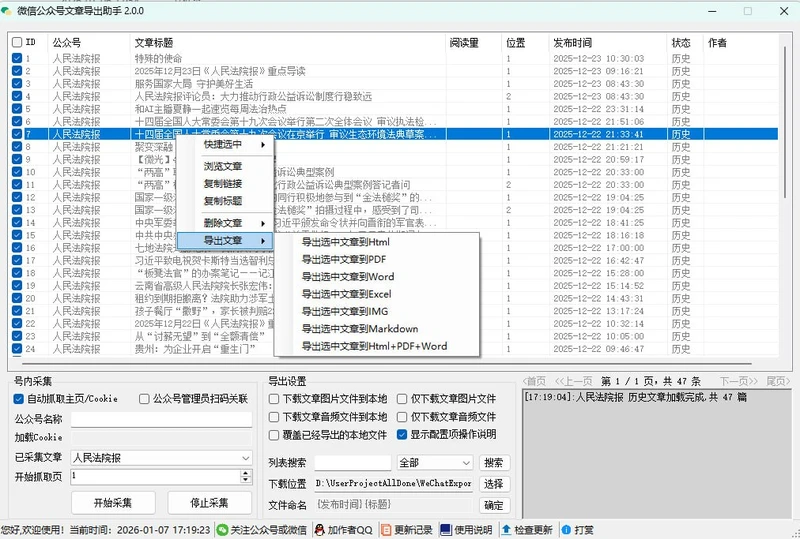Screen dimensions: 800x539
Task: Sort by the 文章标题 column header
Action: tap(288, 42)
